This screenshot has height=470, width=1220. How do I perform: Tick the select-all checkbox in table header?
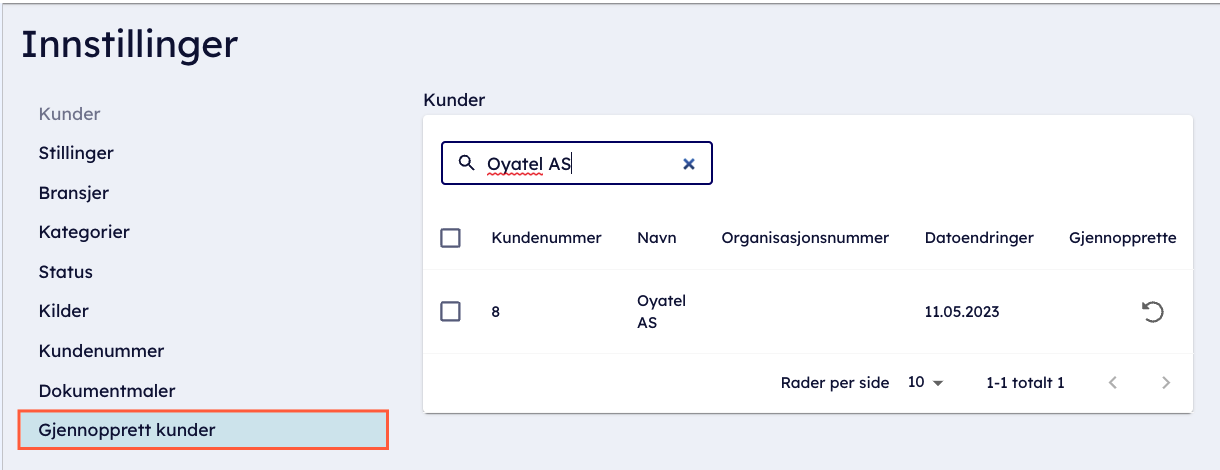[451, 238]
